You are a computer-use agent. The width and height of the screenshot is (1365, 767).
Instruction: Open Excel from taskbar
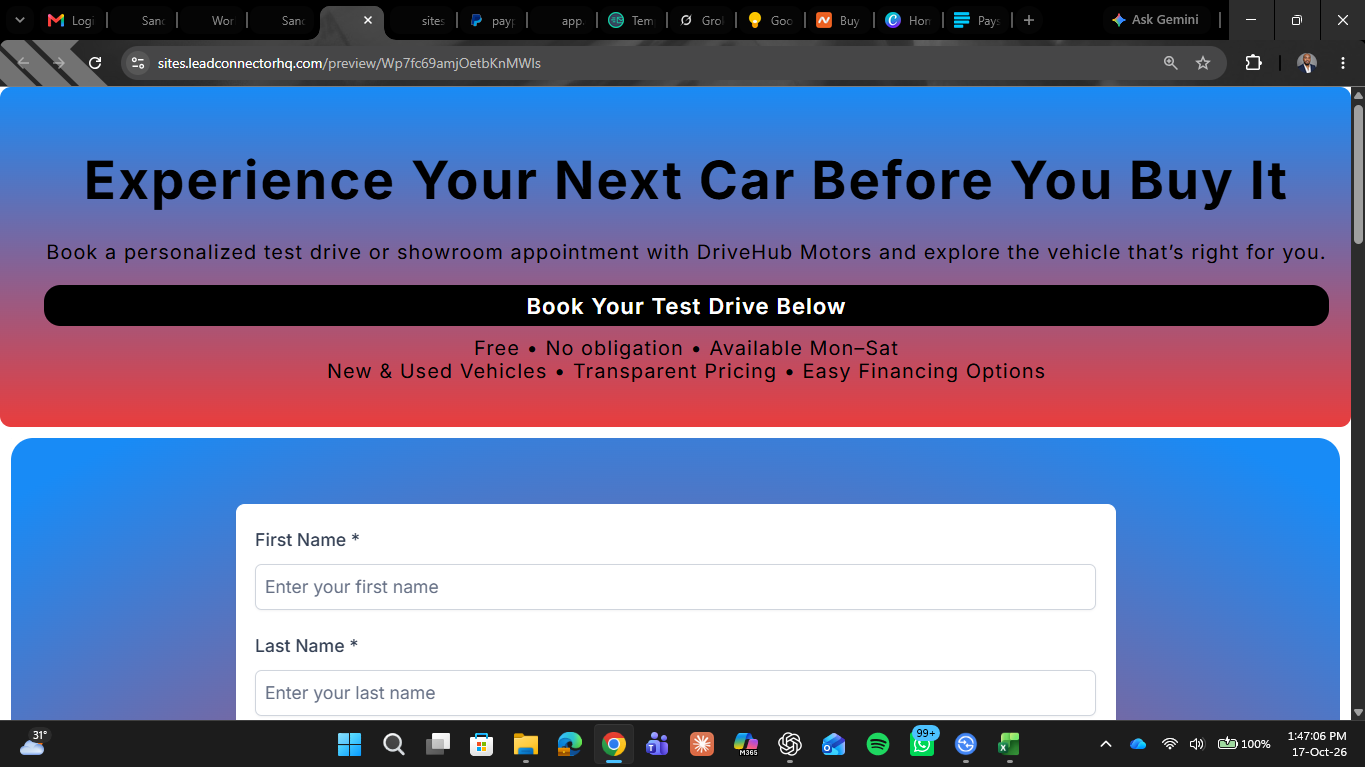coord(1009,744)
